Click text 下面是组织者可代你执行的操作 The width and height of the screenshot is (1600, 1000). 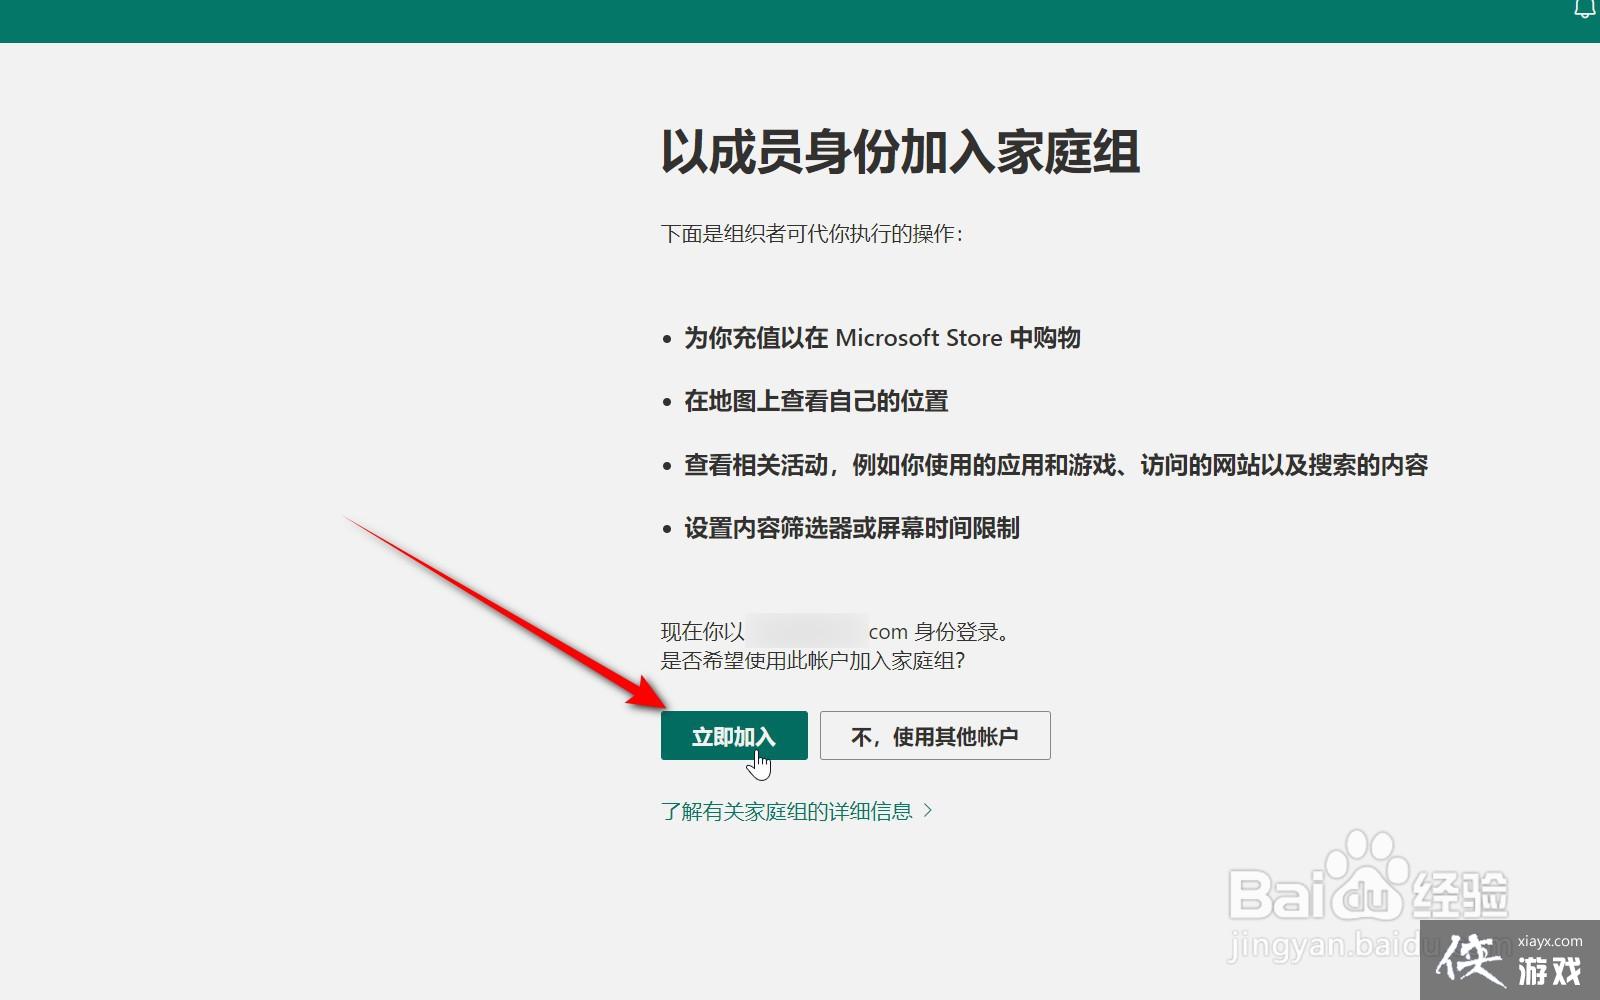812,234
